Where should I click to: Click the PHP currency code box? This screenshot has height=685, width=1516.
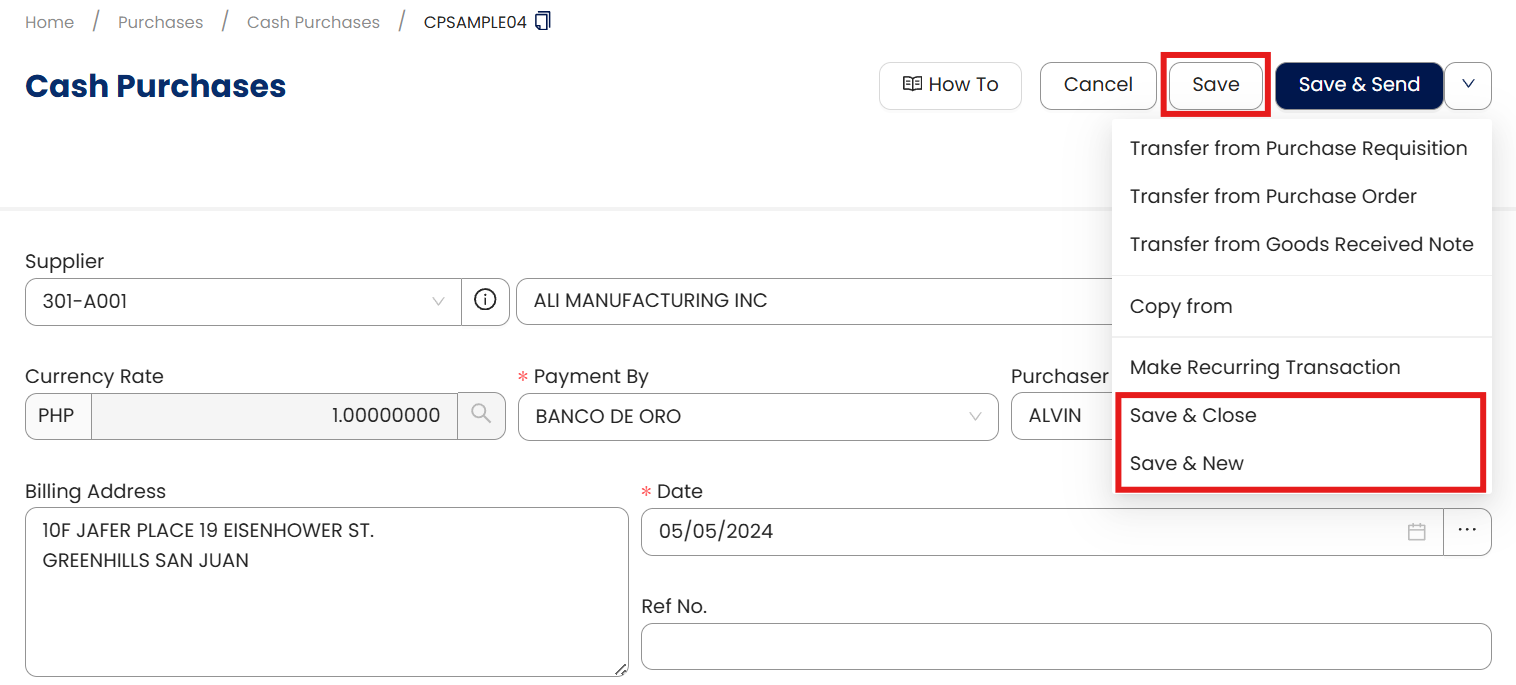(x=57, y=416)
